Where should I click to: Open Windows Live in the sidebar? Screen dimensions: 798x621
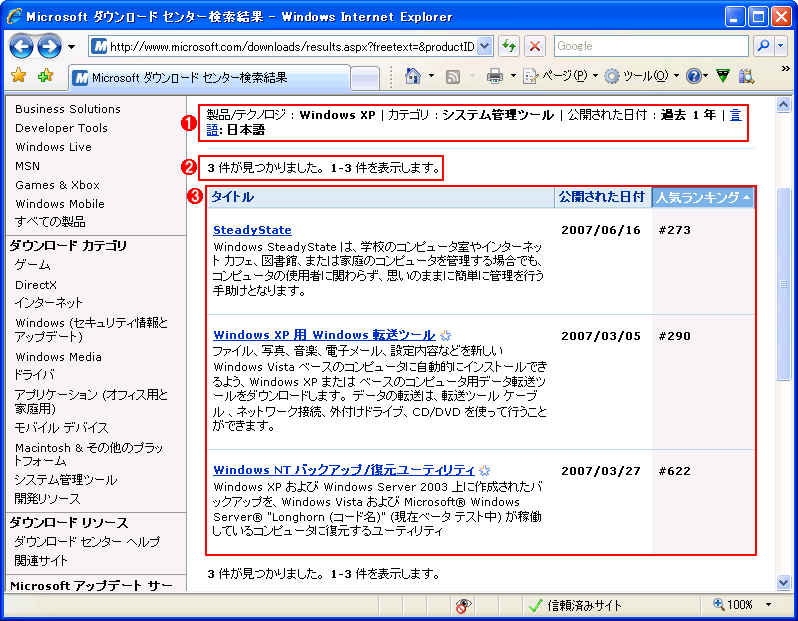[x=53, y=147]
